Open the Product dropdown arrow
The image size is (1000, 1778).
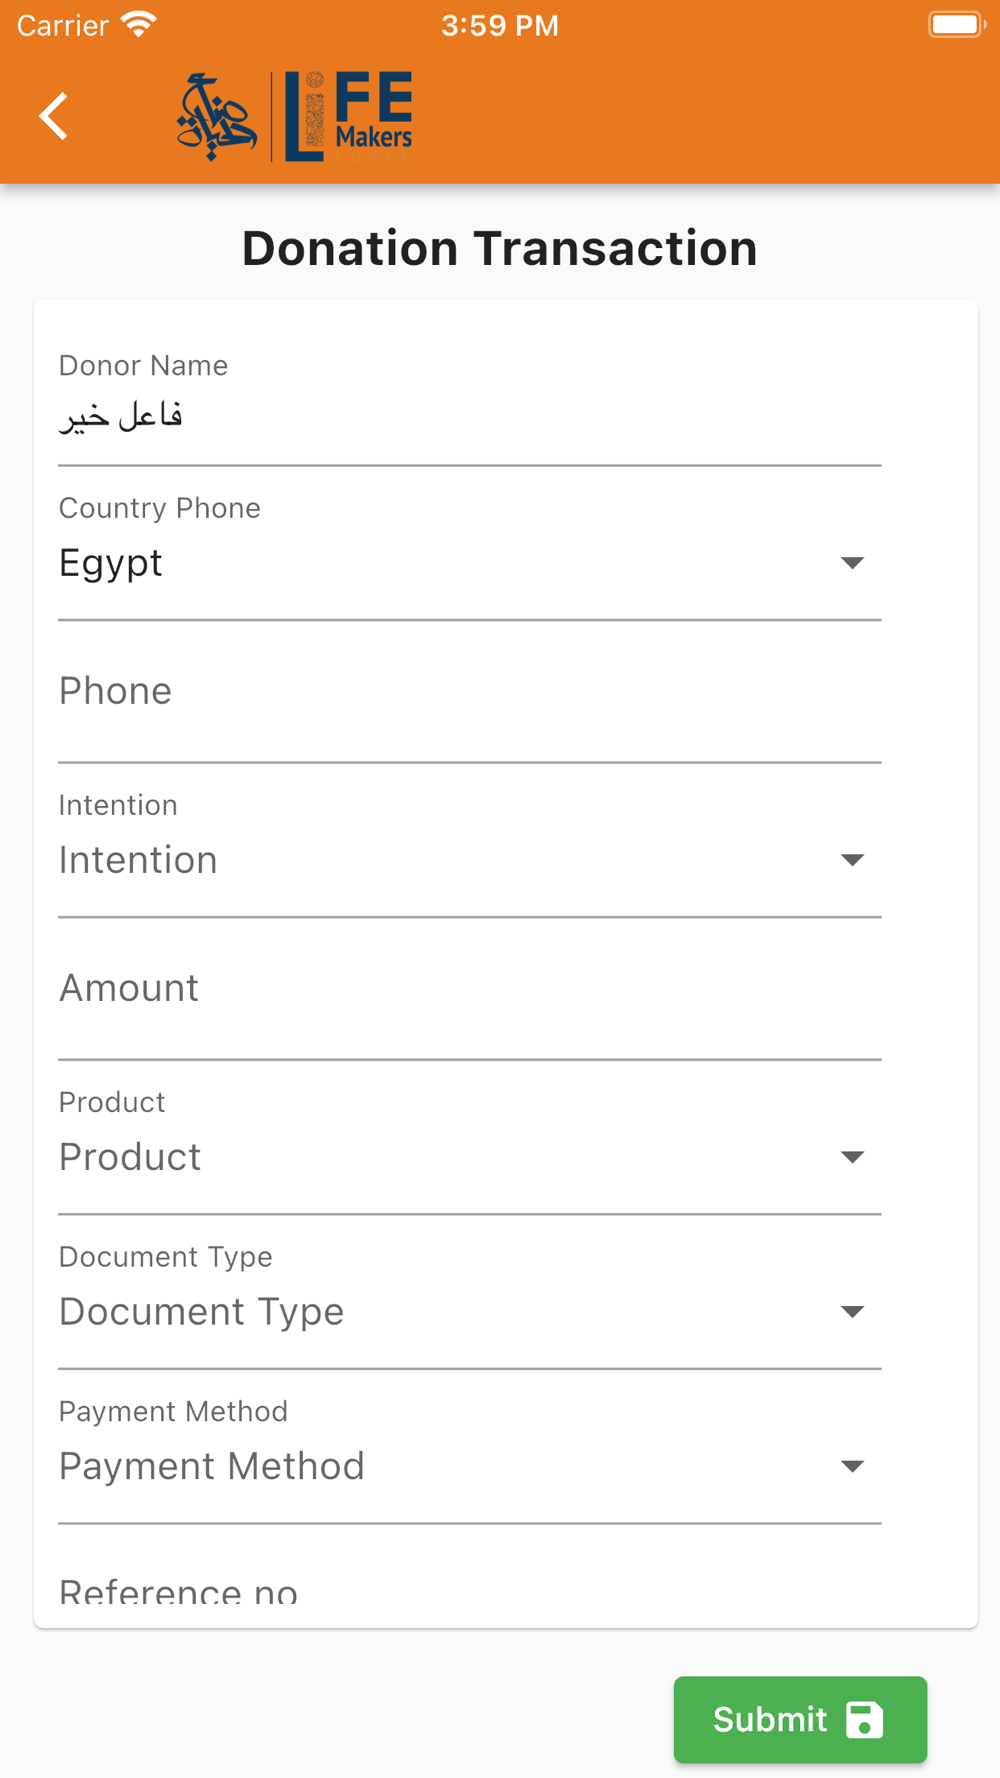coord(852,1157)
